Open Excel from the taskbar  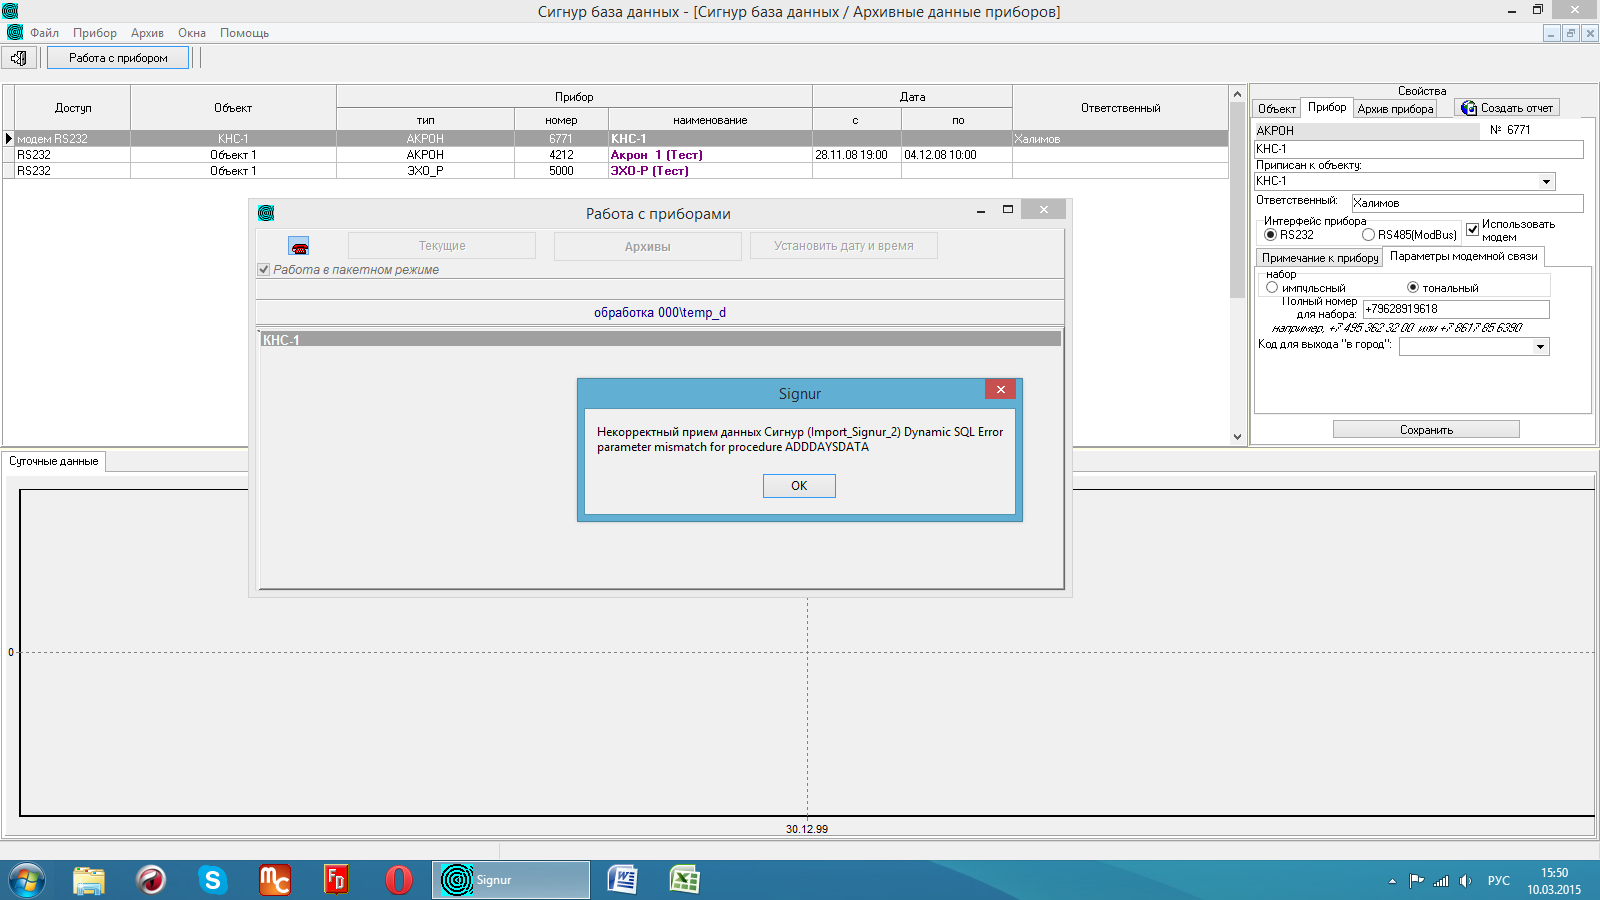click(684, 880)
